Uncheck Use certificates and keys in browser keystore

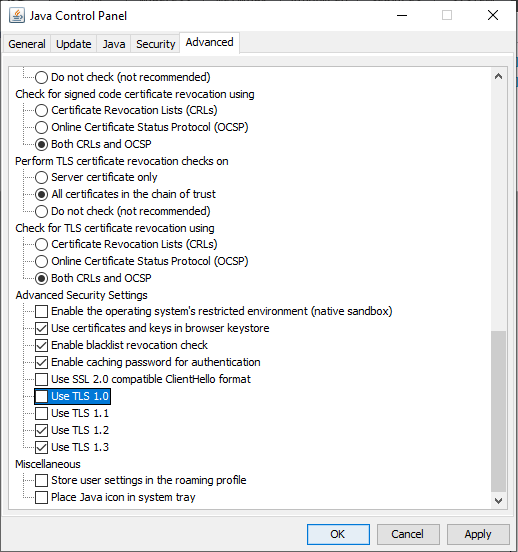point(41,328)
